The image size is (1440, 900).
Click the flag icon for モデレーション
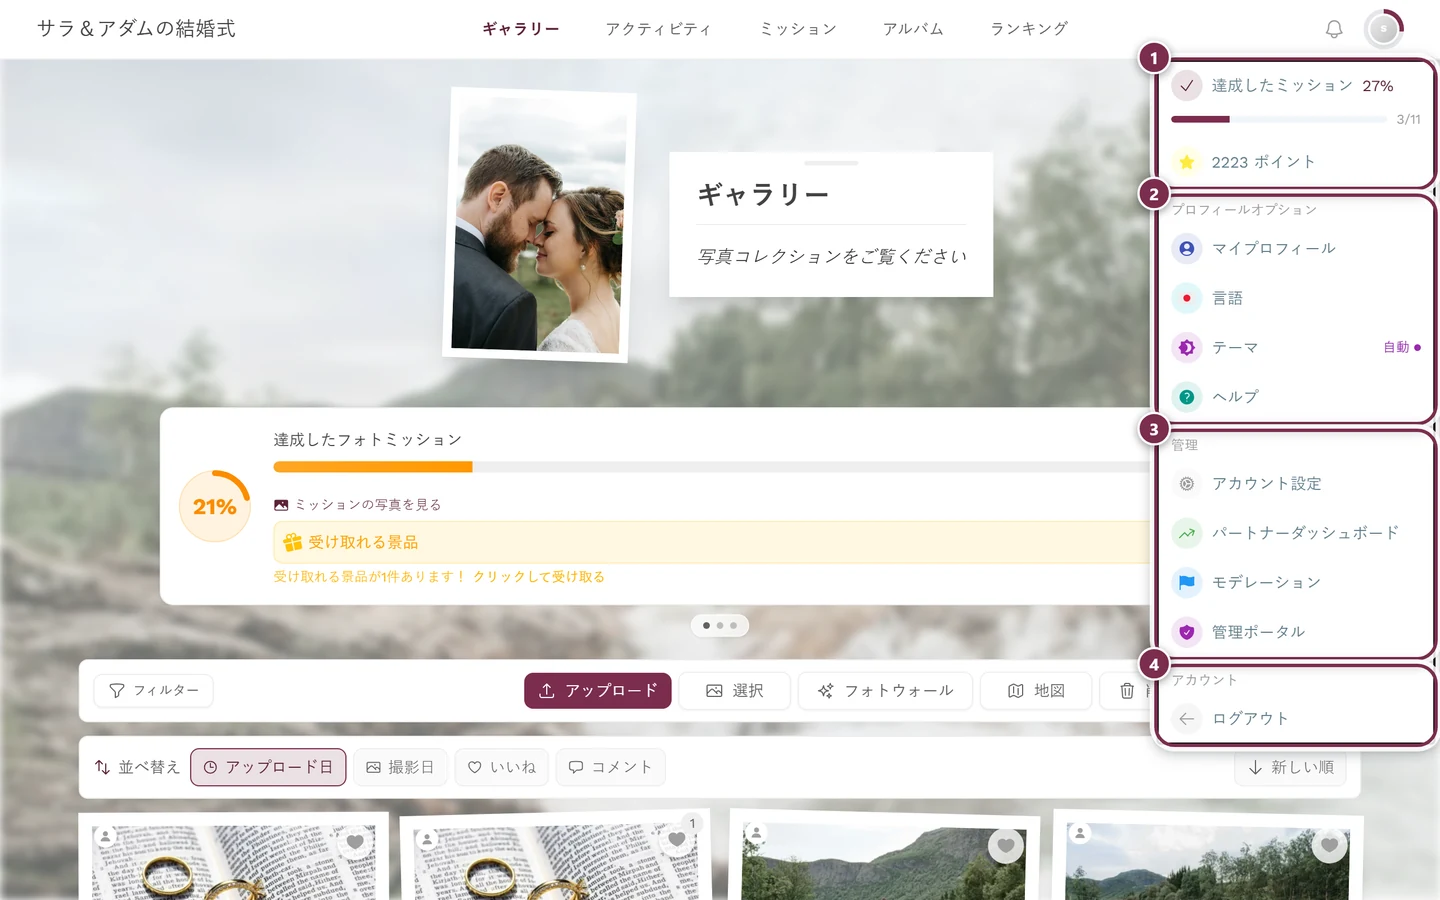click(x=1186, y=582)
